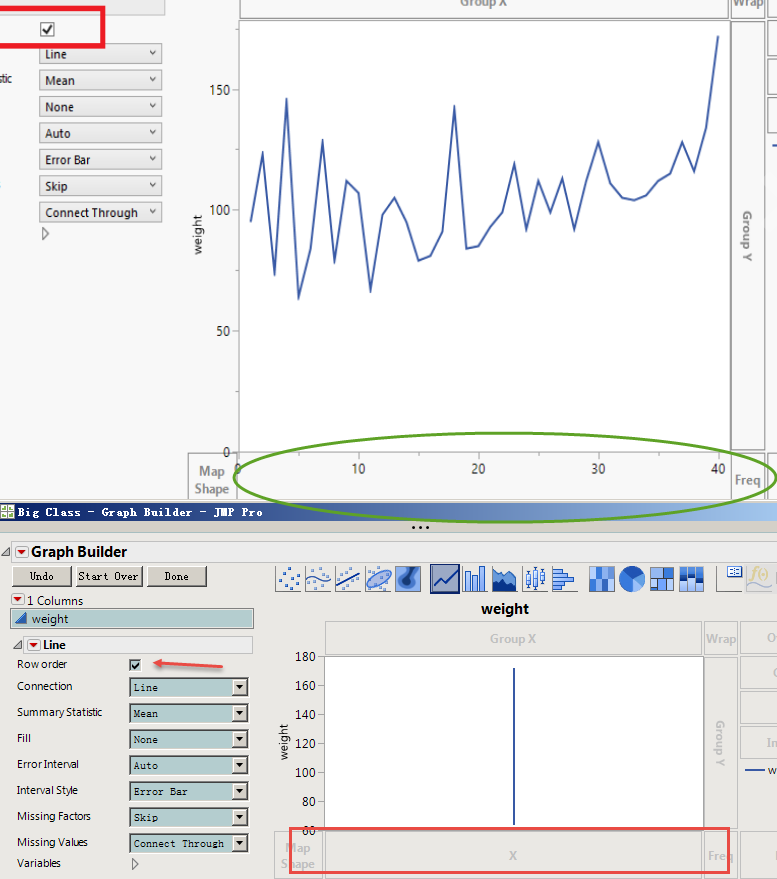Click the x-axis value 20 in the upper graph

click(478, 469)
